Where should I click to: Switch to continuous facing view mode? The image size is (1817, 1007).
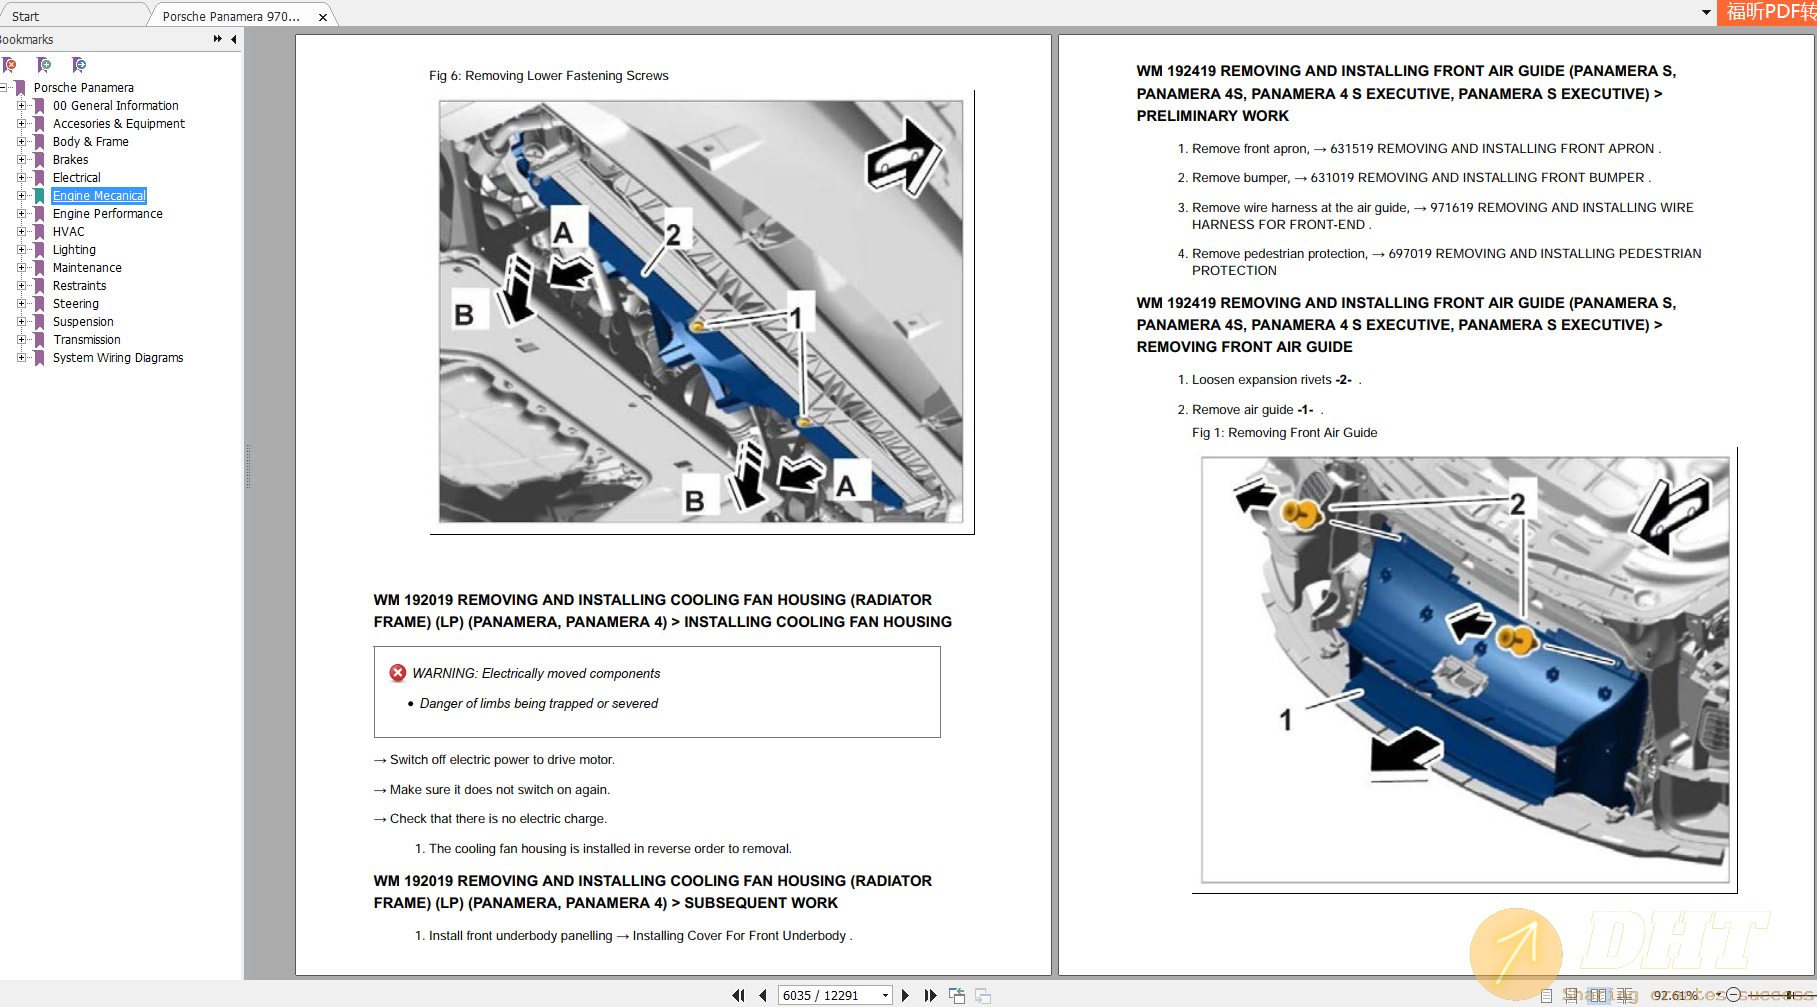tap(1625, 996)
